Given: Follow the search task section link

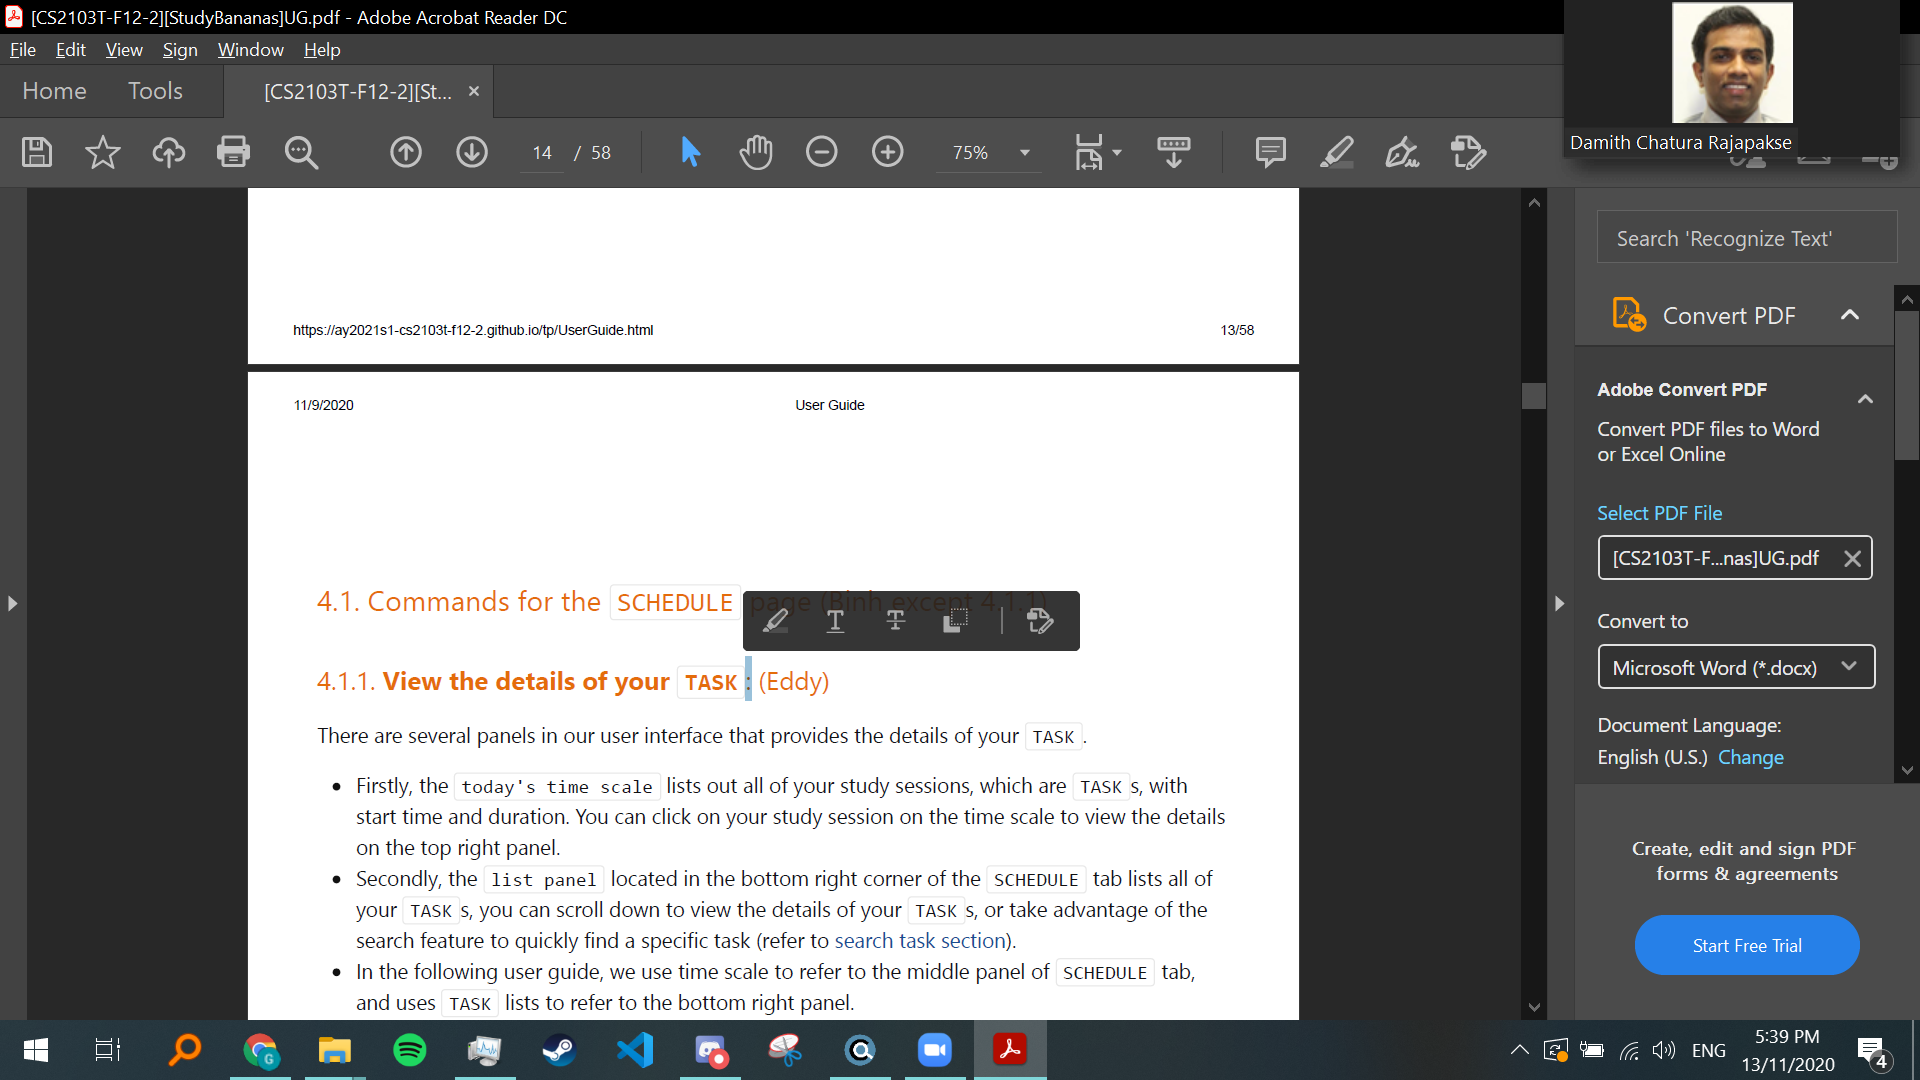Looking at the screenshot, I should point(919,941).
